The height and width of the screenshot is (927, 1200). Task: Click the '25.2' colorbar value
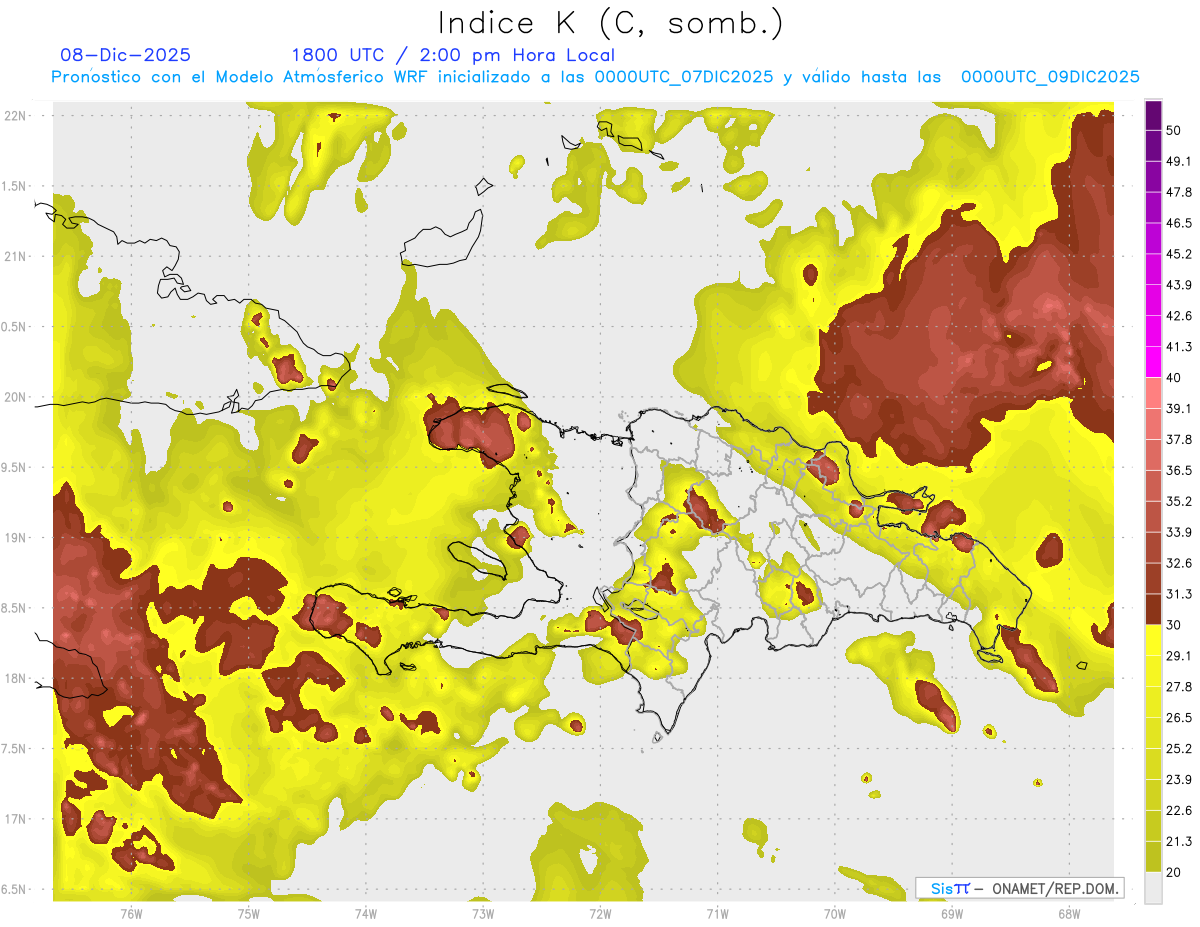click(x=1179, y=749)
